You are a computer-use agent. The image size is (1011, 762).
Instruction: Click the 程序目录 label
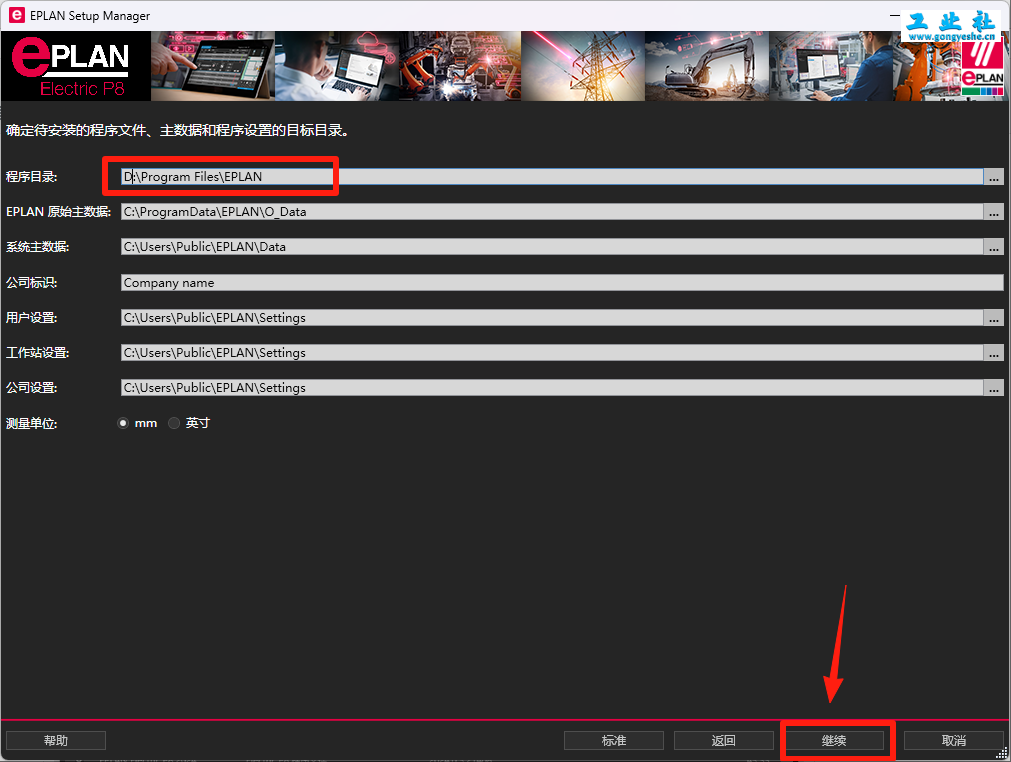[32, 177]
